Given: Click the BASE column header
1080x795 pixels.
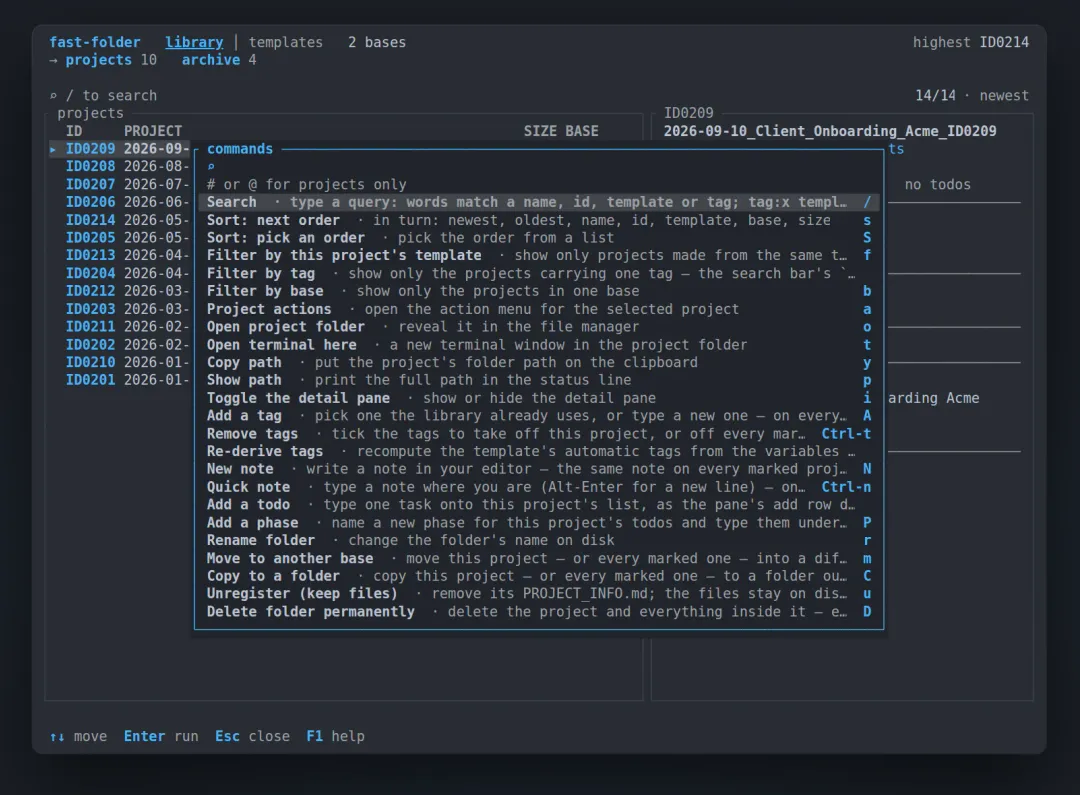Looking at the screenshot, I should (x=582, y=131).
